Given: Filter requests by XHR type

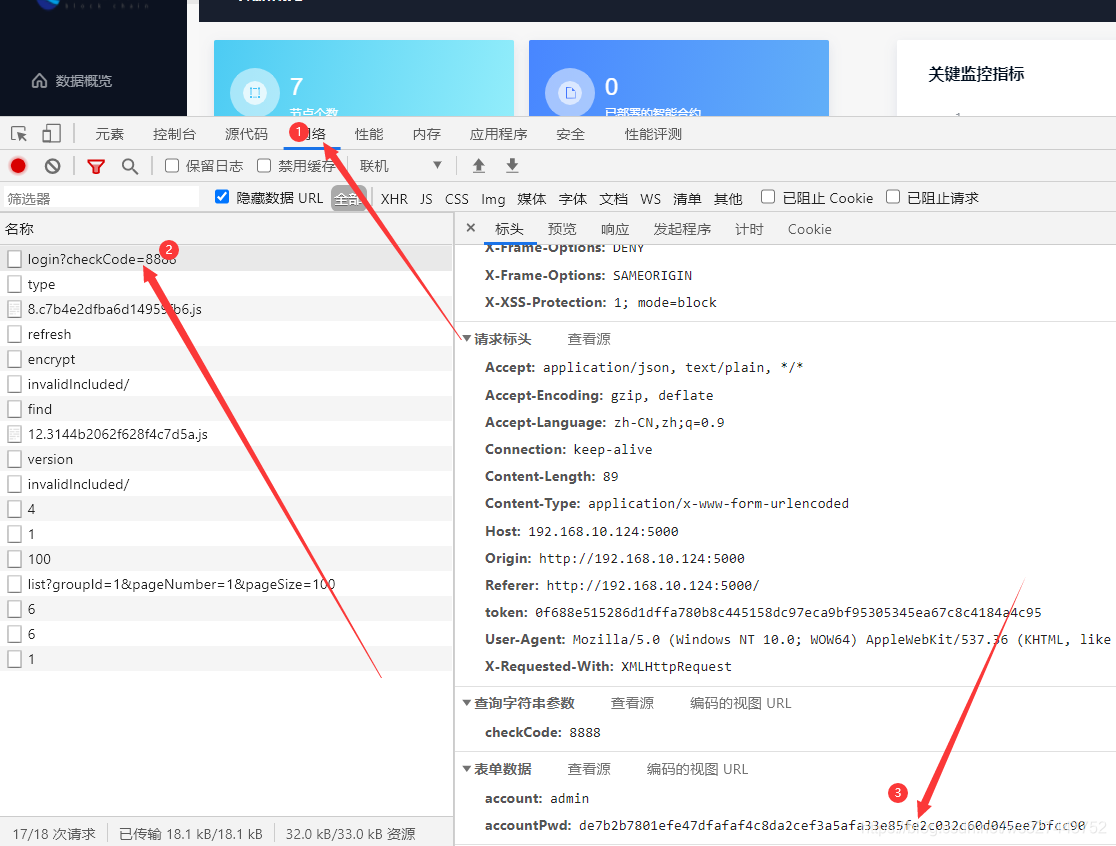Looking at the screenshot, I should (x=394, y=199).
